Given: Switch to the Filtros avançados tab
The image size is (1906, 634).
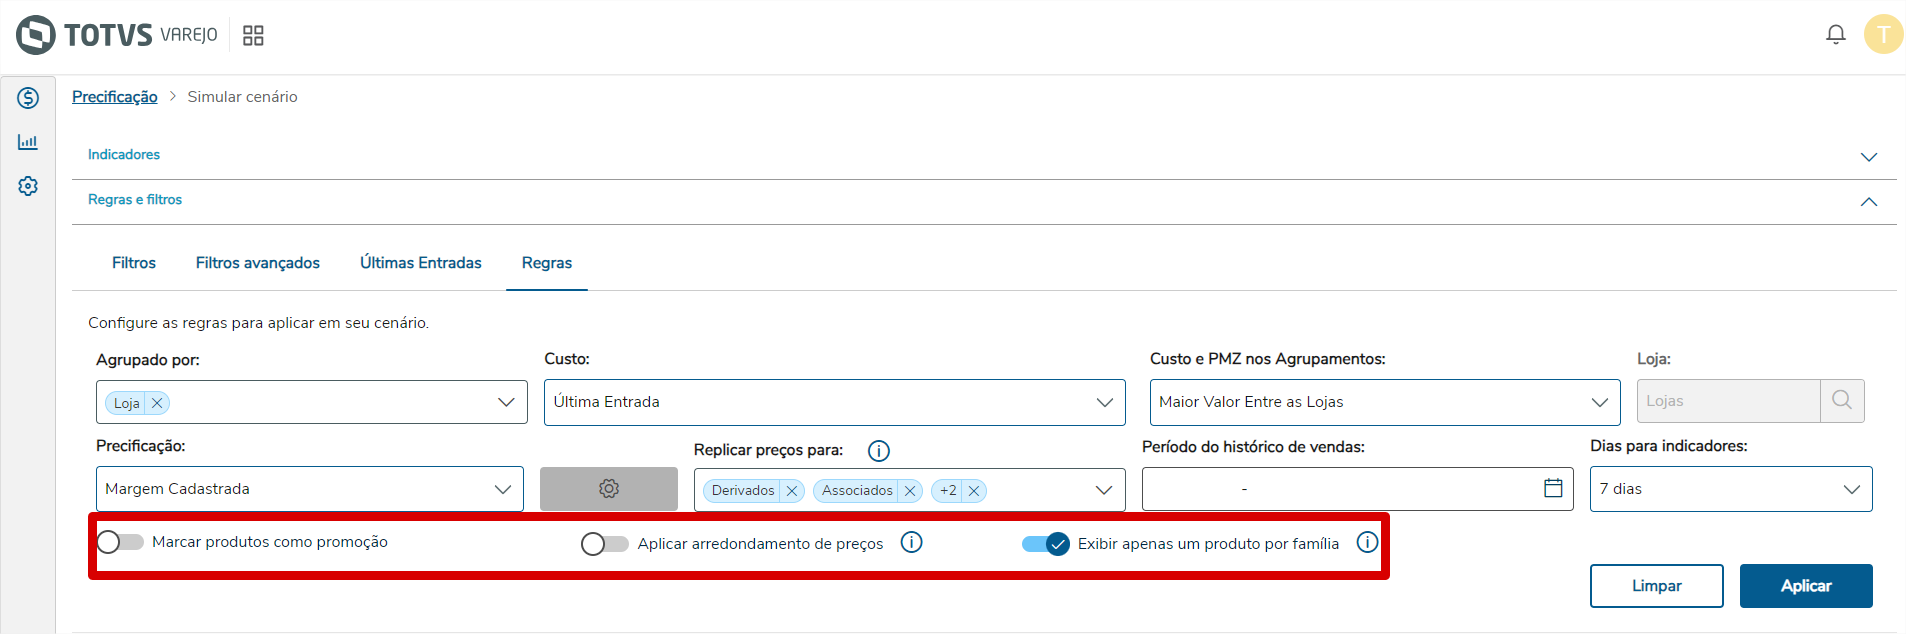Looking at the screenshot, I should tap(257, 263).
